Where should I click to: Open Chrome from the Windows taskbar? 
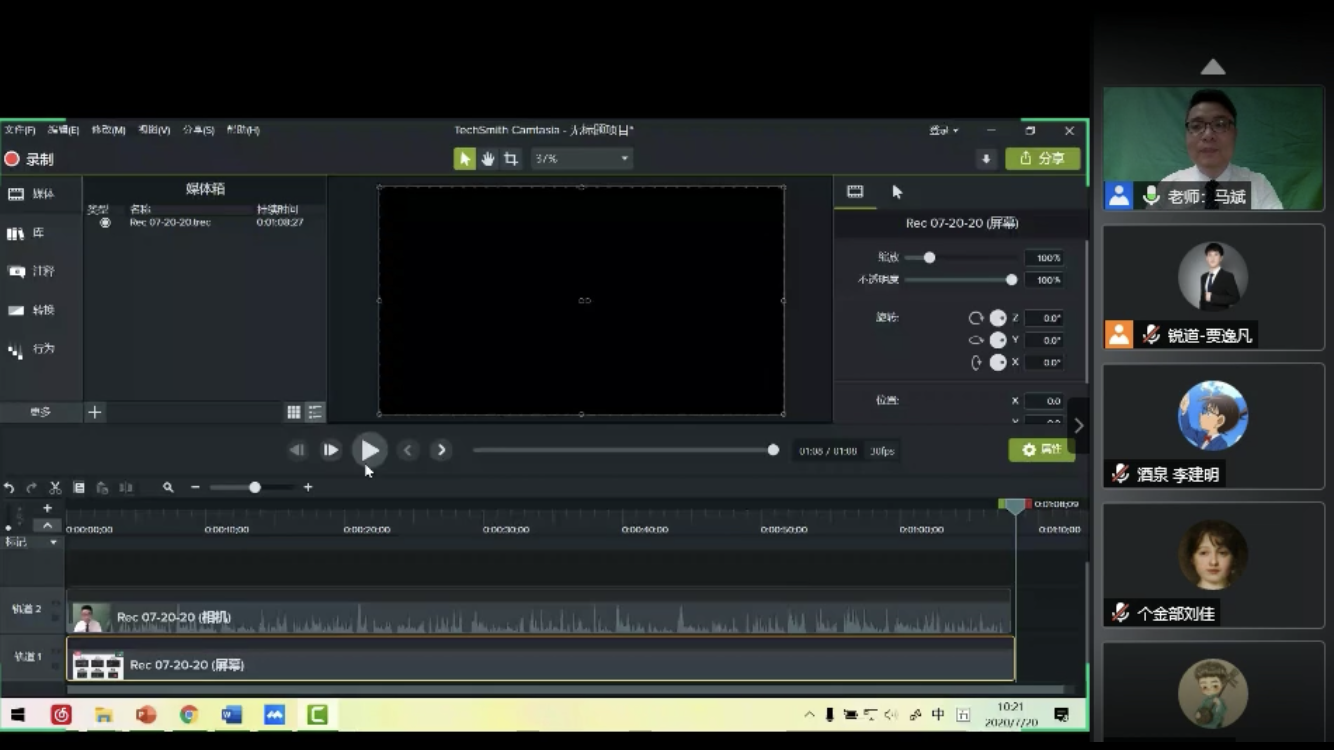pos(189,715)
